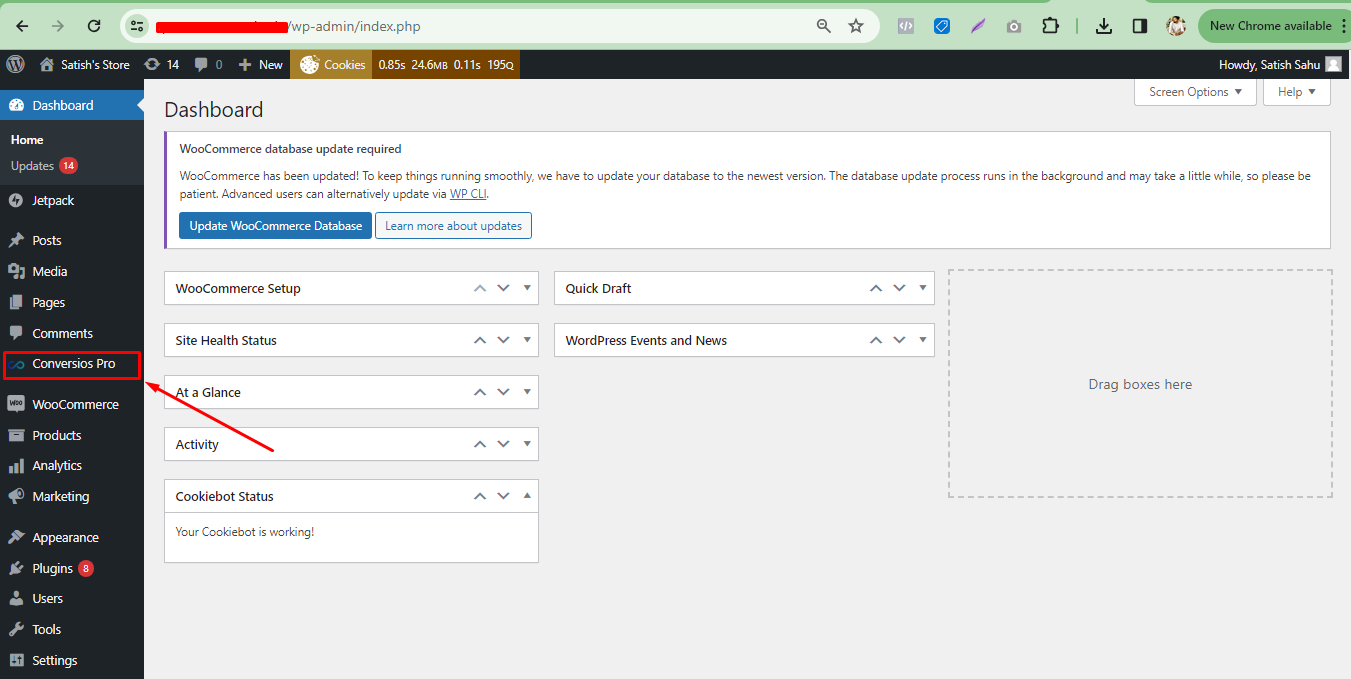Viewport: 1351px width, 679px height.
Task: Open Analytics in the sidebar
Action: [72, 465]
